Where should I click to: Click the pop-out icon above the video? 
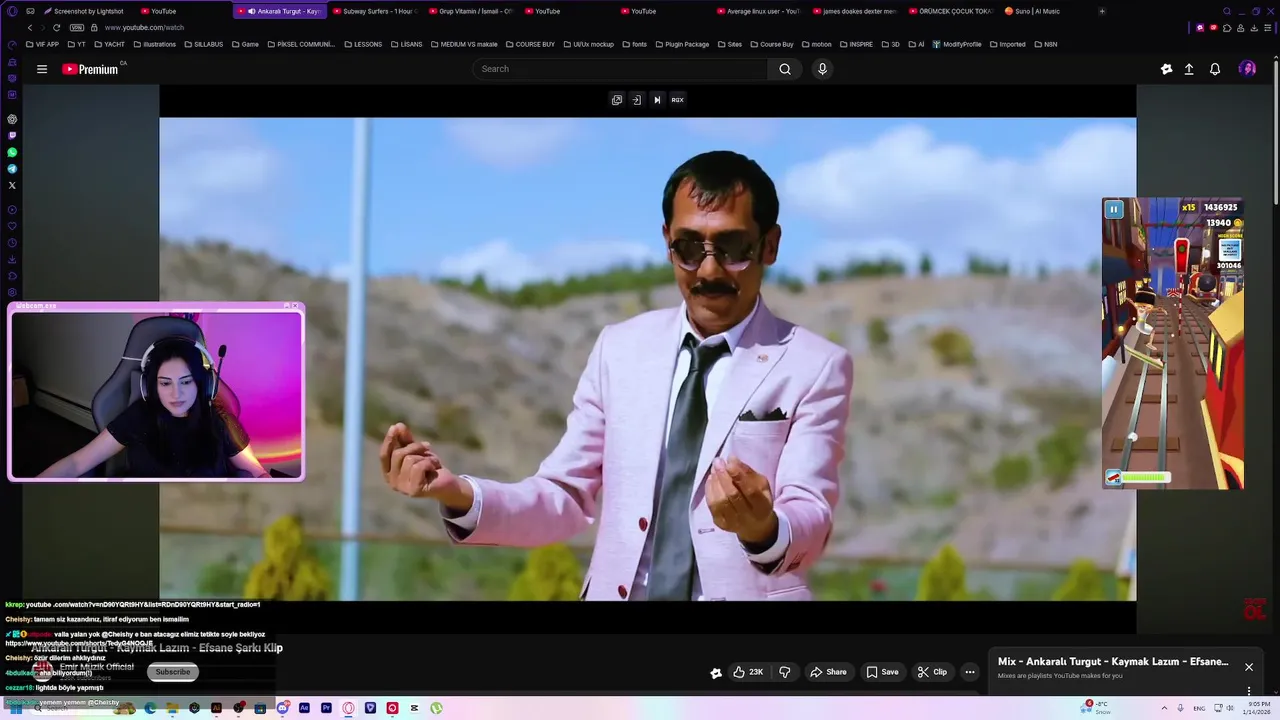(x=617, y=100)
